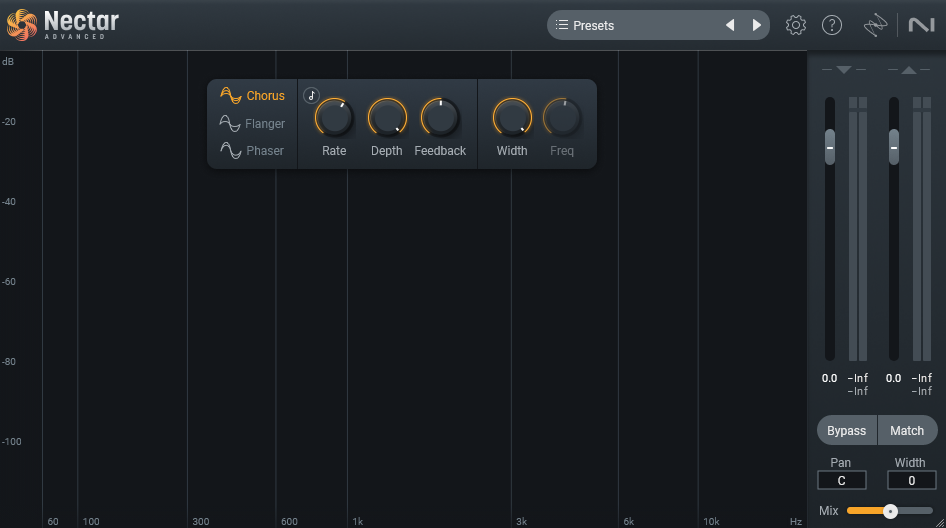The height and width of the screenshot is (528, 946).
Task: Click the resize grip in corner
Action: pyautogui.click(x=940, y=523)
